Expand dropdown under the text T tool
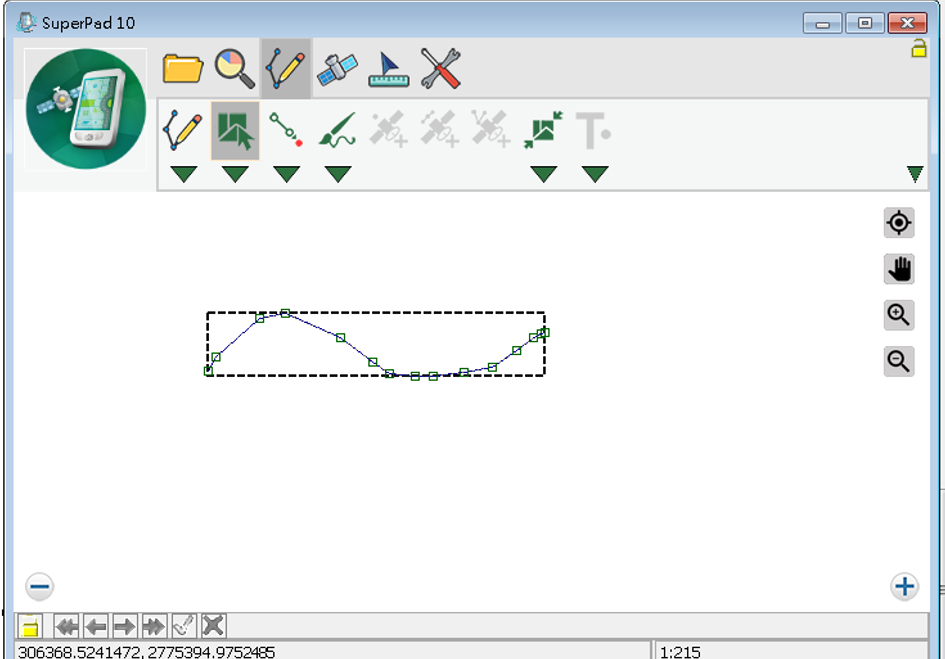The height and width of the screenshot is (659, 945). pos(595,174)
